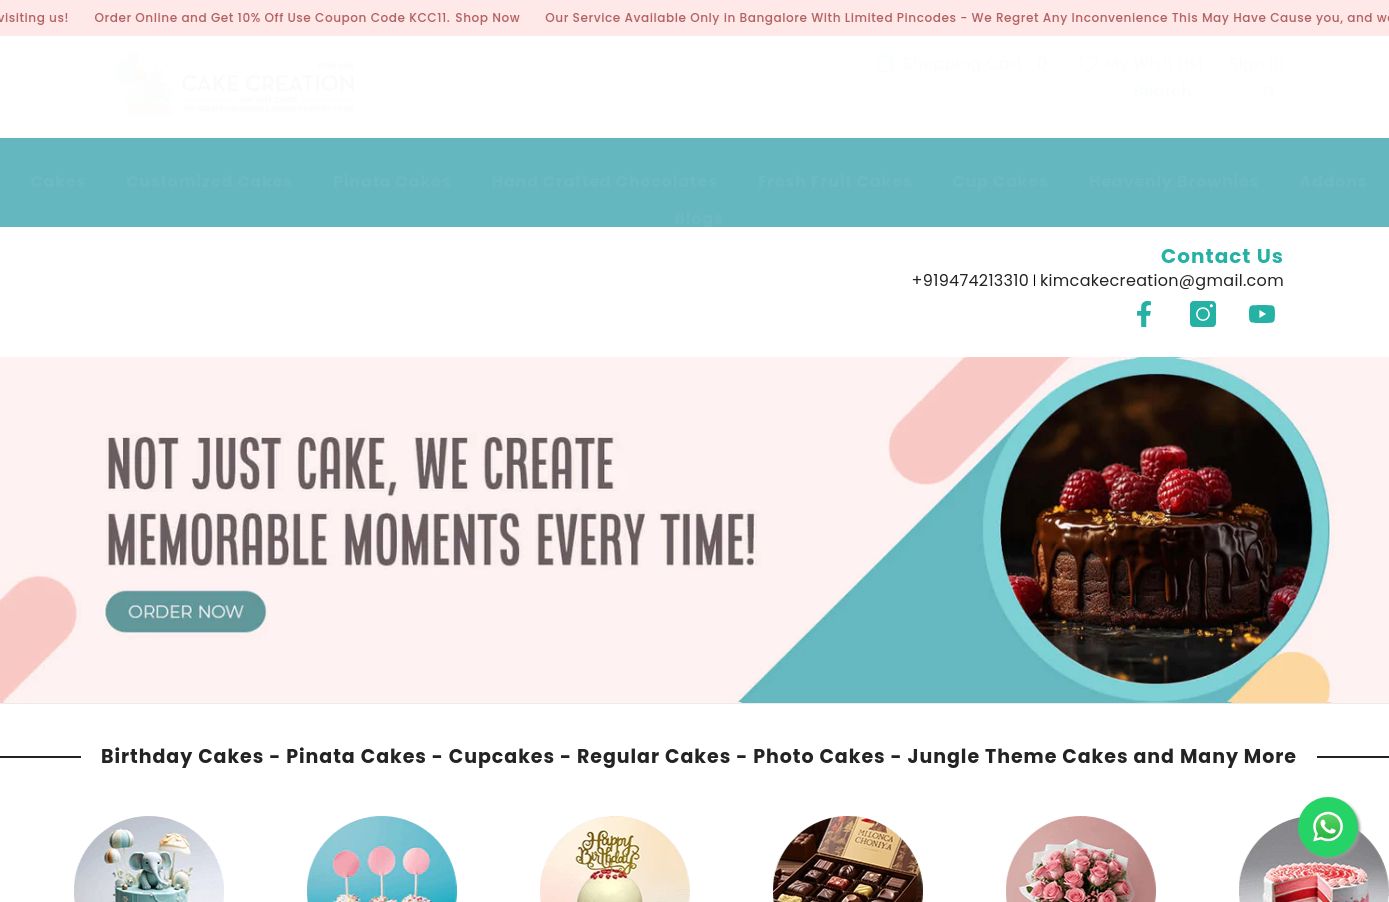Click the Shop Now coupon link
Viewport: 1389px width, 902px height.
487,18
